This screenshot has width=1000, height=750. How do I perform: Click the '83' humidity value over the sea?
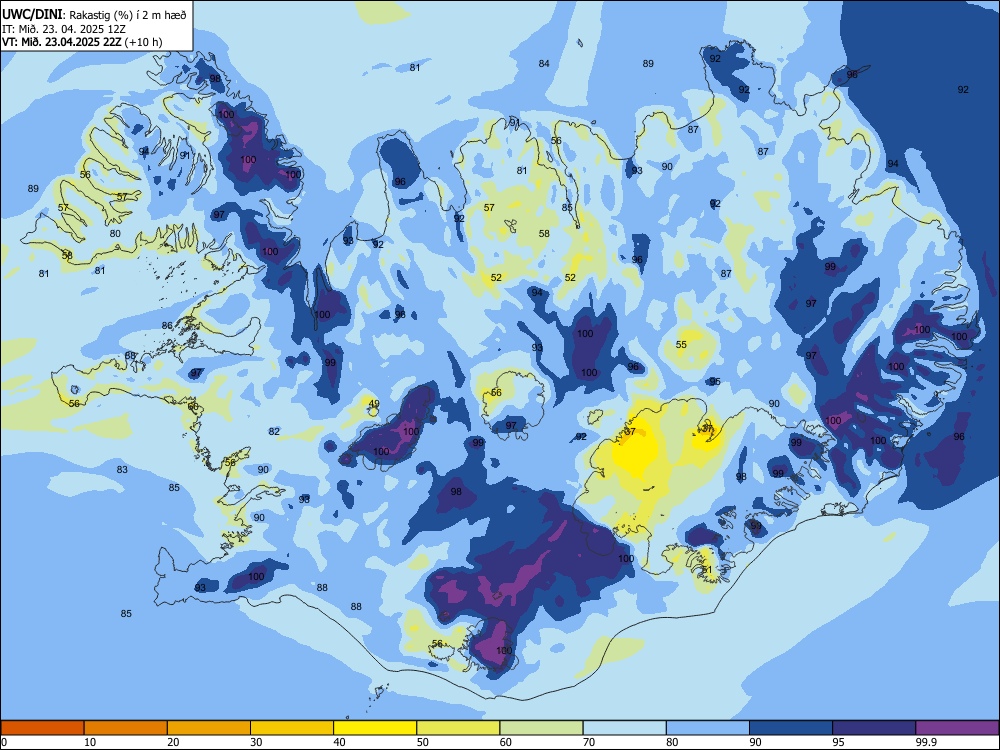pyautogui.click(x=122, y=469)
